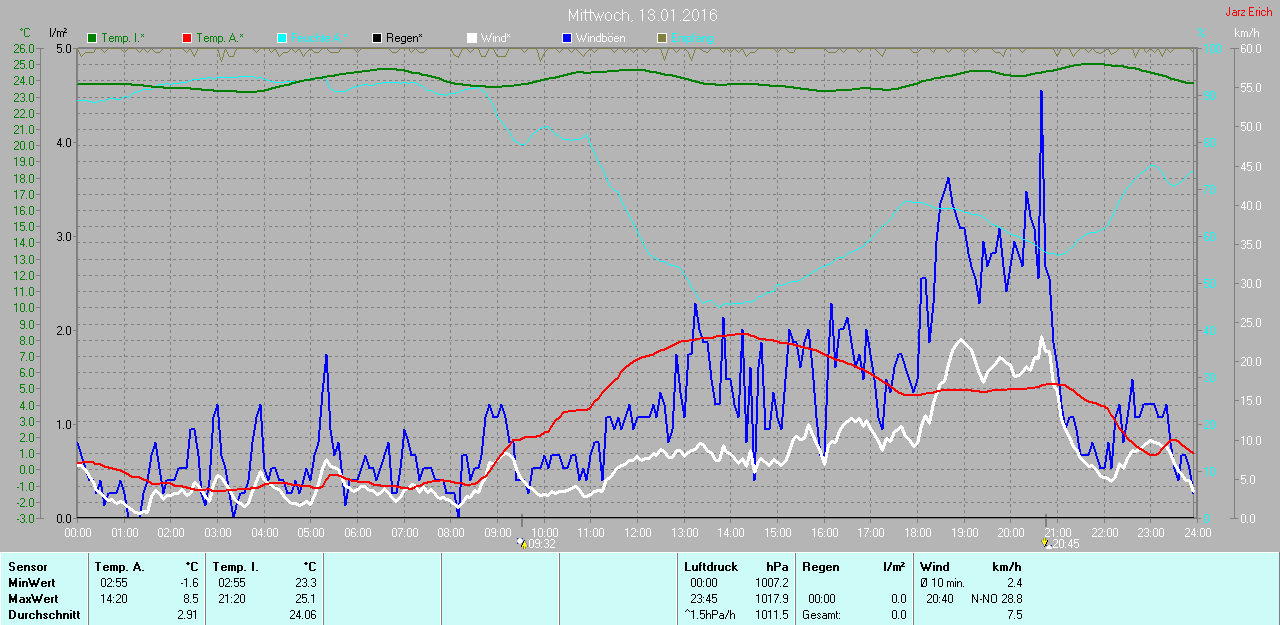
Task: Click the blue Windböen legend square
Action: pyautogui.click(x=567, y=38)
